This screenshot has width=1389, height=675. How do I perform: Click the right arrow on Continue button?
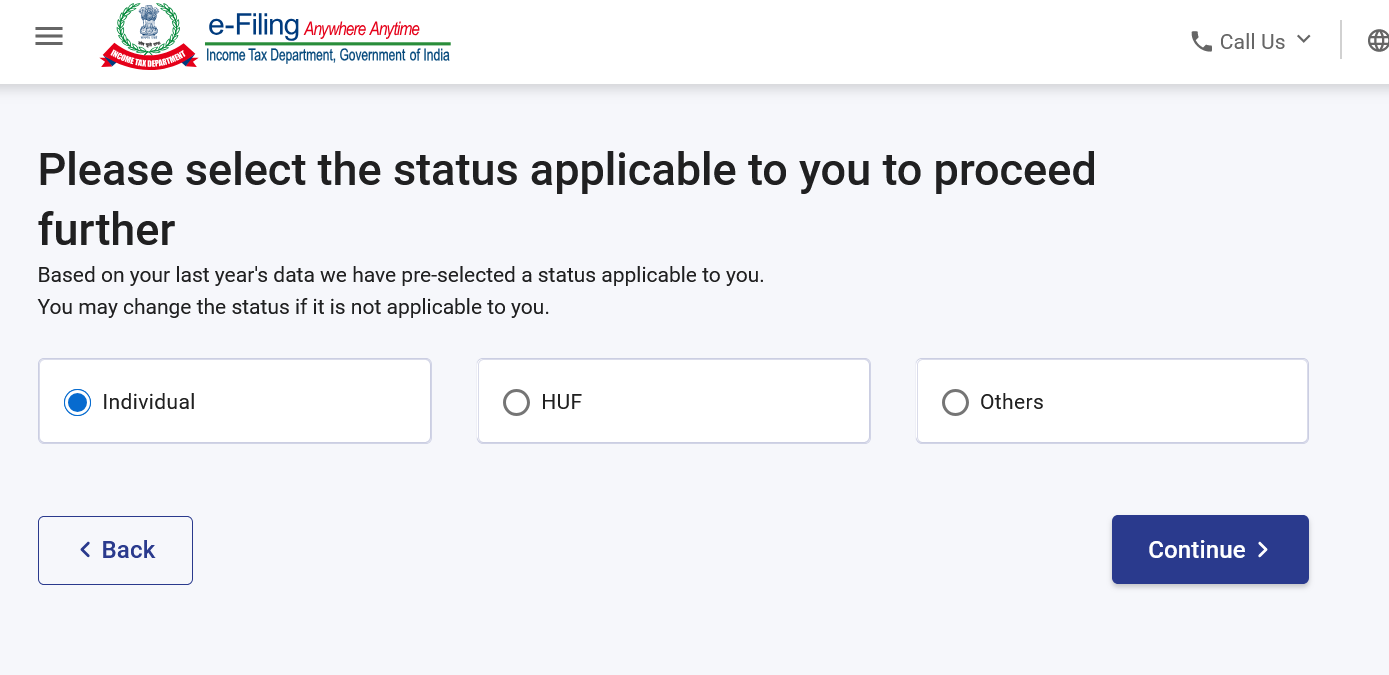(x=1263, y=550)
